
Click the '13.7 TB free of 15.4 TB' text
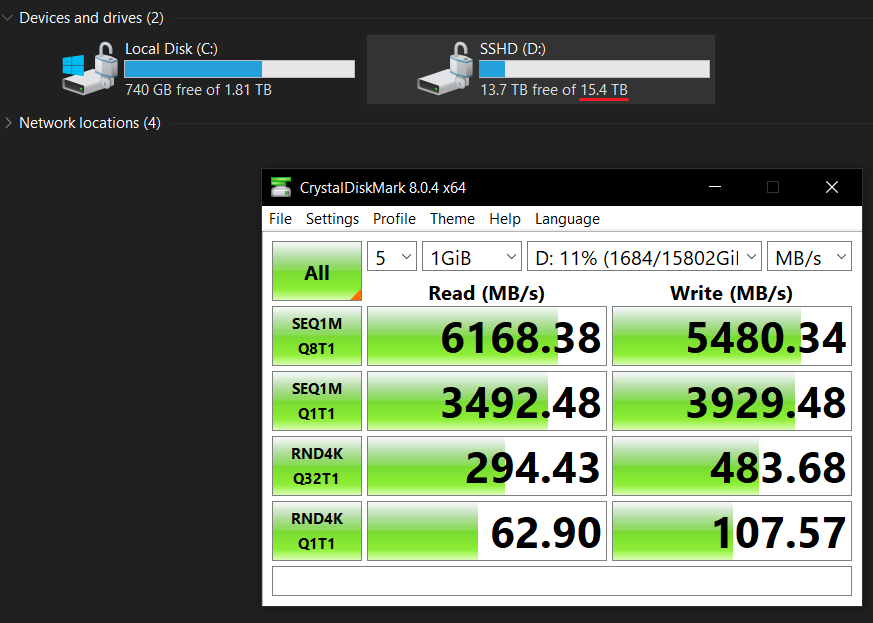(x=554, y=90)
